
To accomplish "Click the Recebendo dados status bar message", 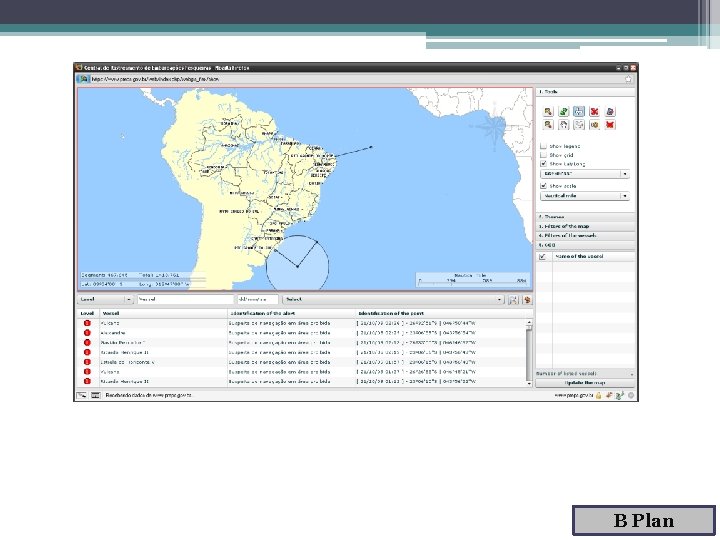I will coord(149,395).
